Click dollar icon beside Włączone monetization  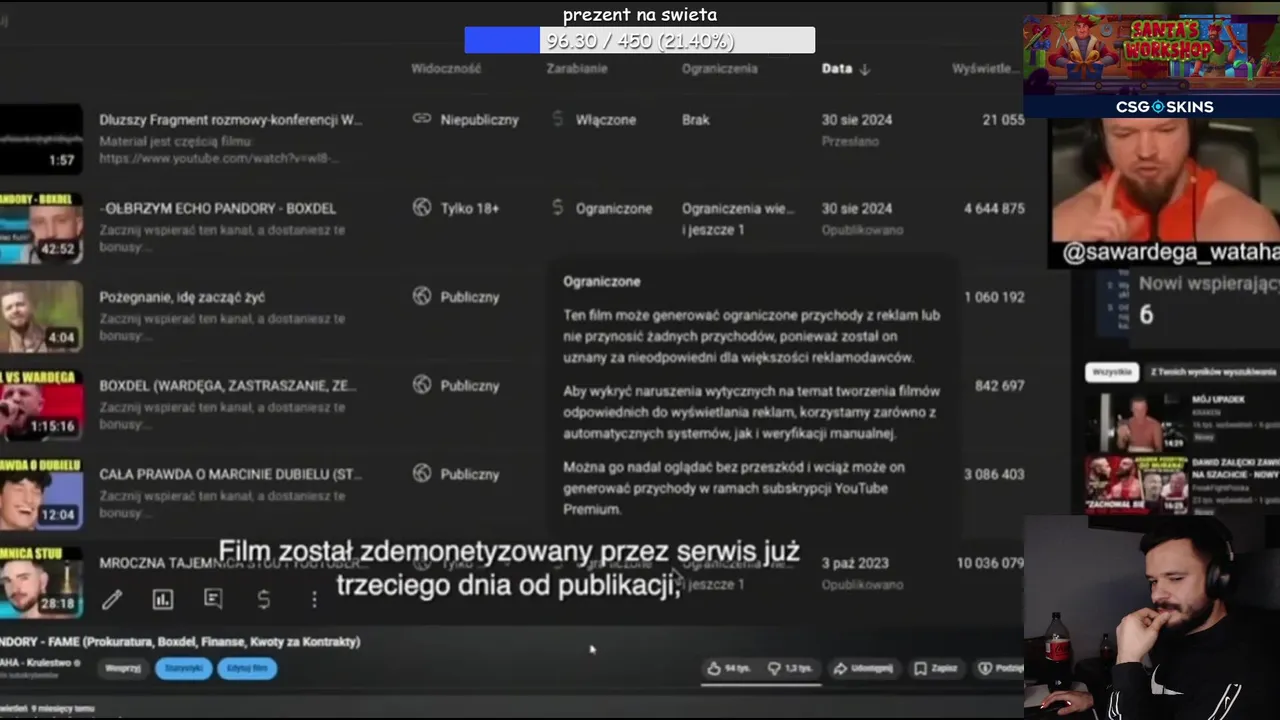click(558, 119)
